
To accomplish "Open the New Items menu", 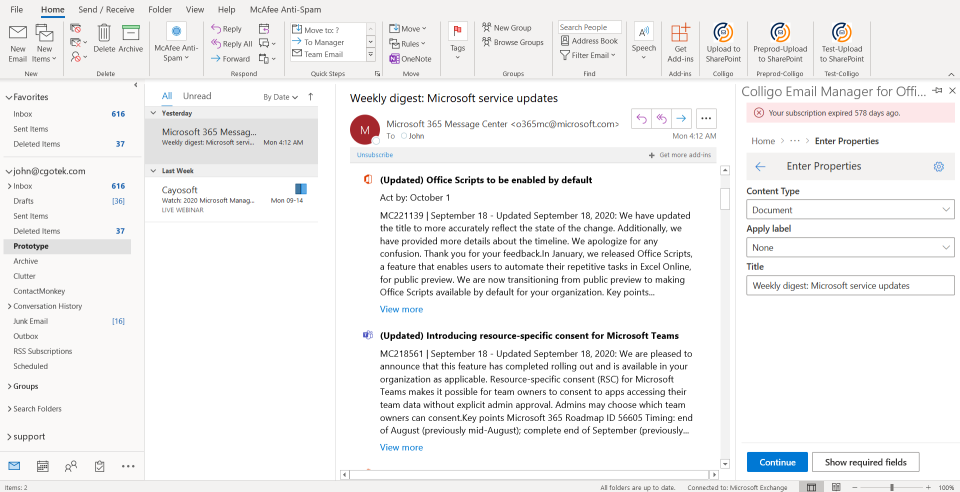I will pyautogui.click(x=44, y=43).
